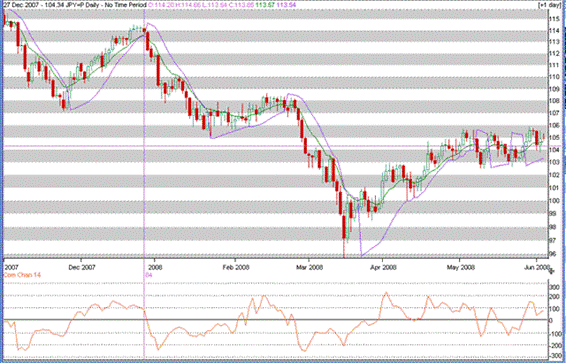Click the Mar 2008 date axis label
This screenshot has width=566, height=363.
pyautogui.click(x=309, y=267)
